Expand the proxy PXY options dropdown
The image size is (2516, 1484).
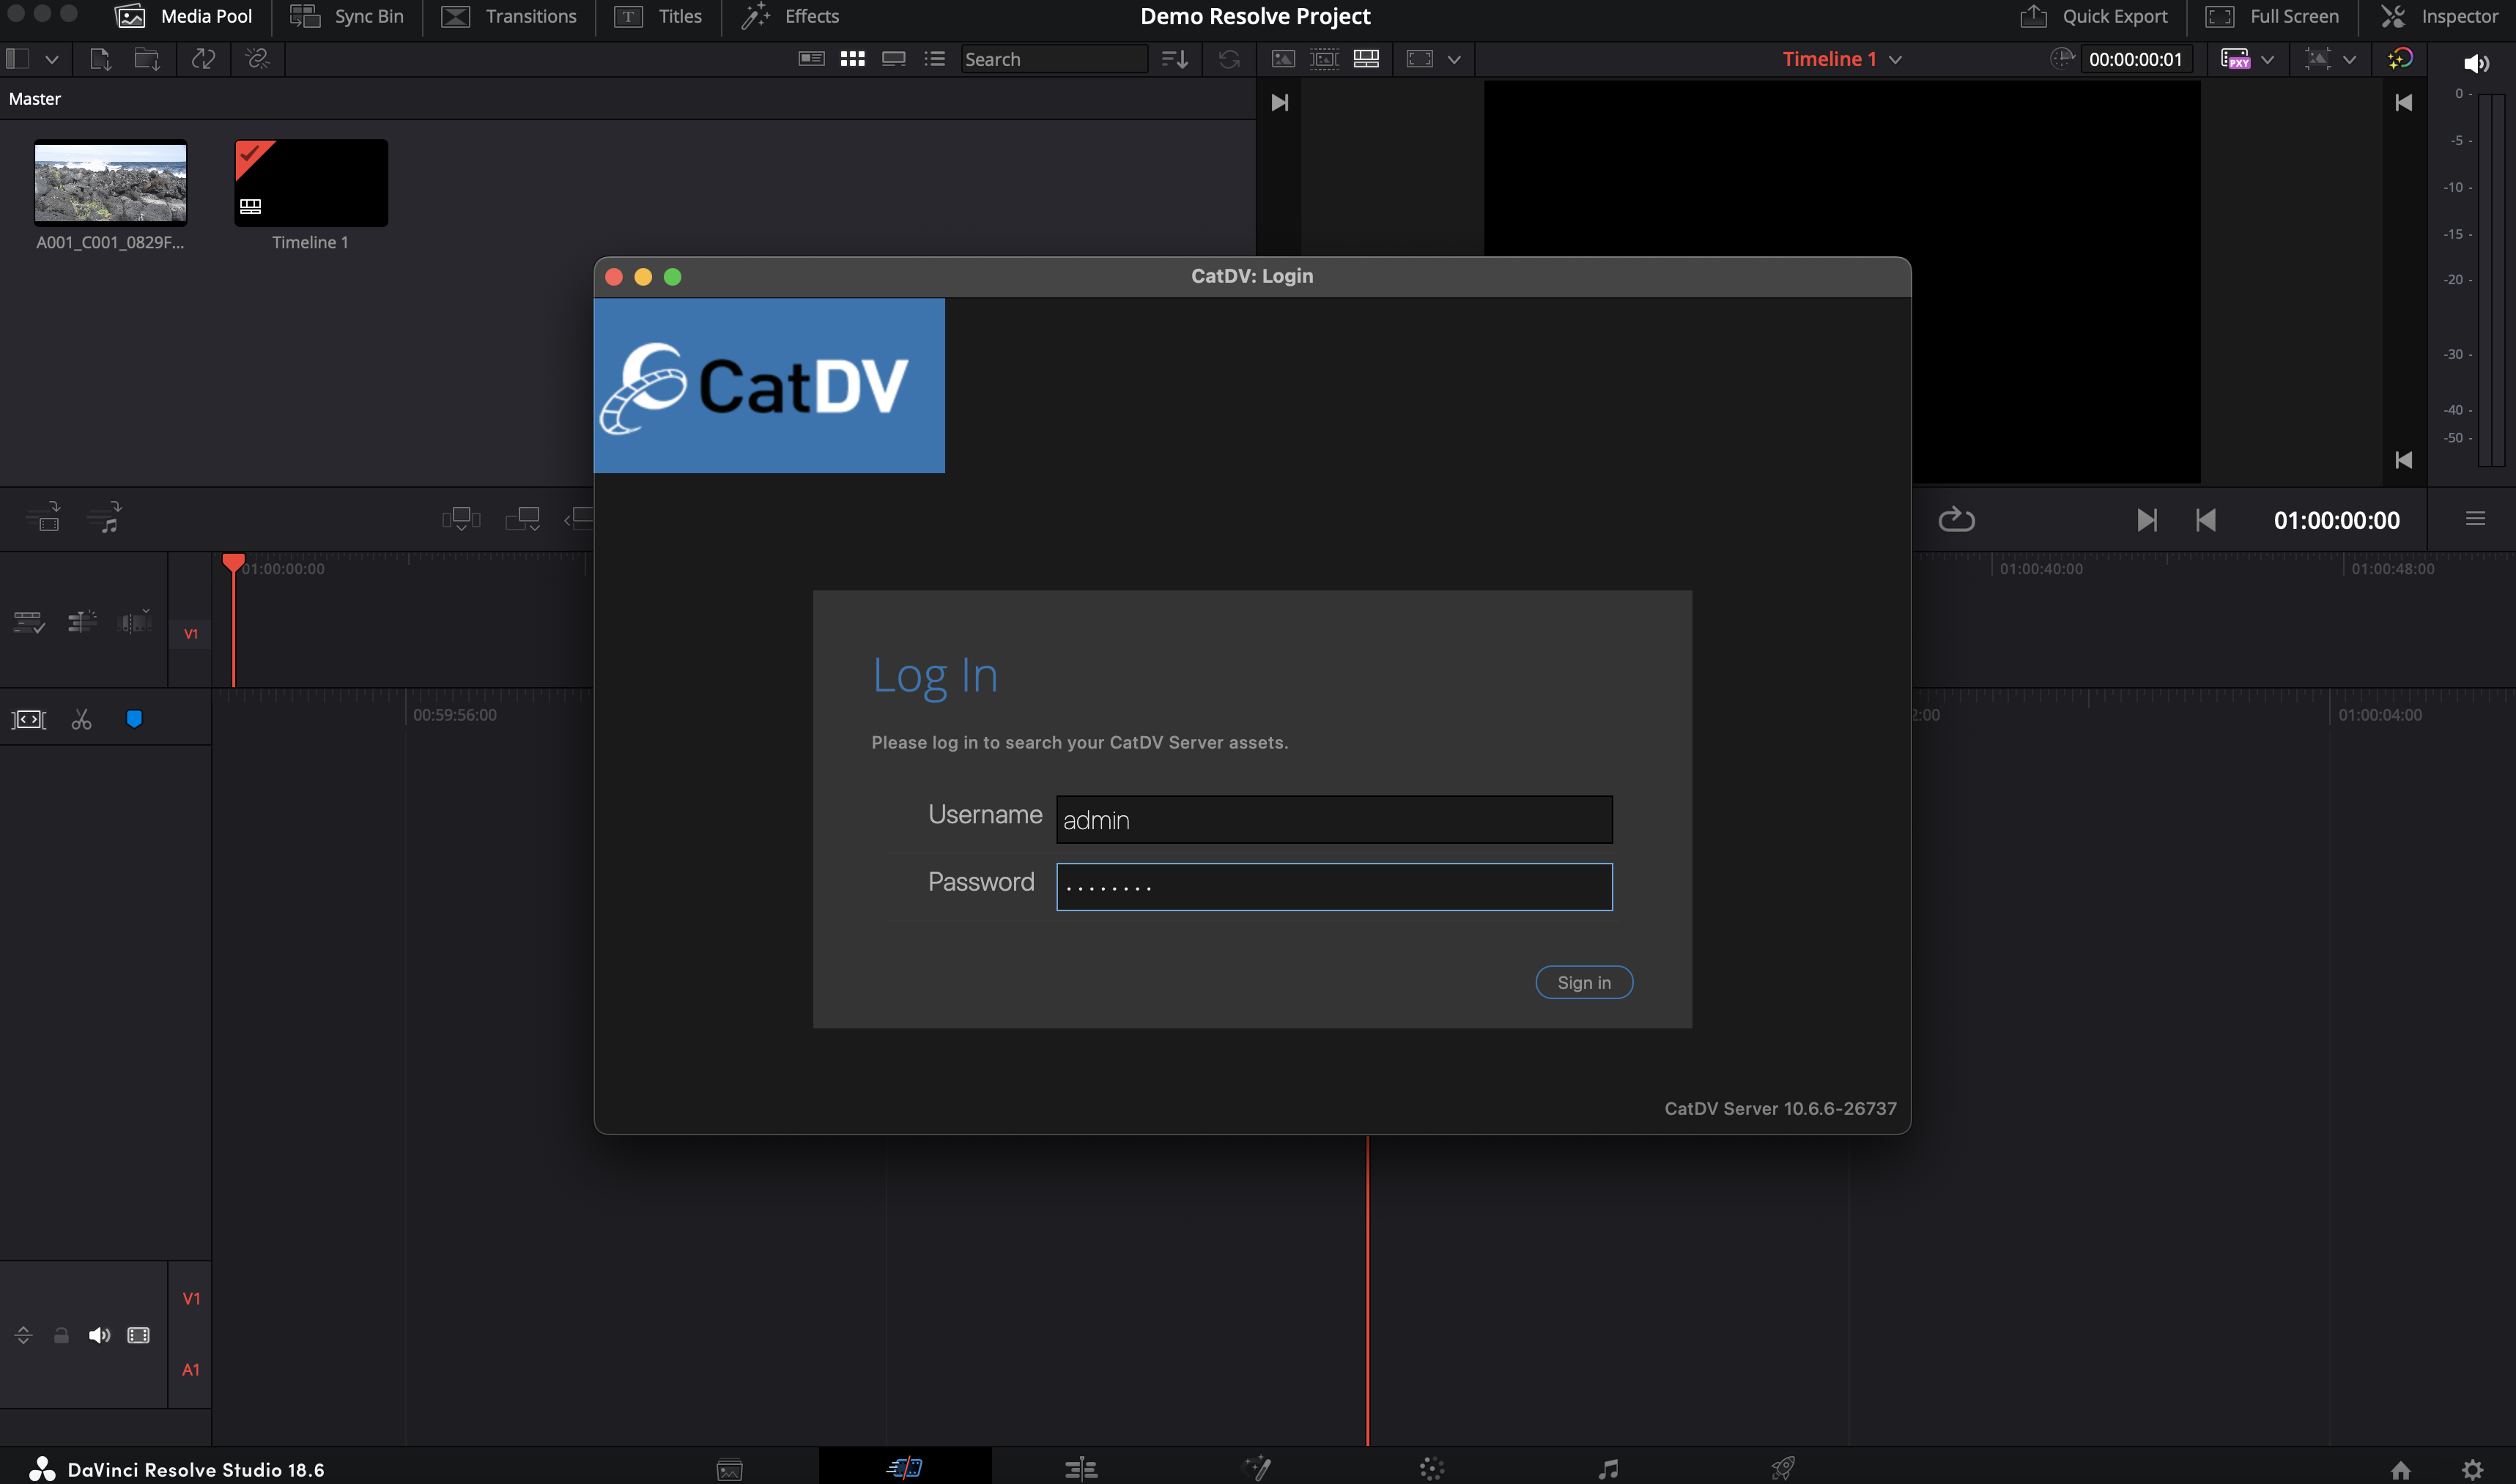[2267, 60]
